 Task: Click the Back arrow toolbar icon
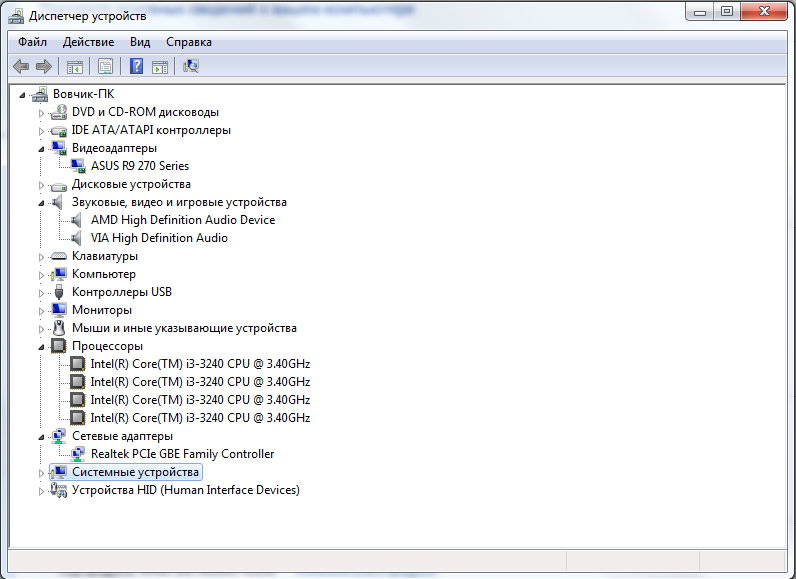point(21,66)
